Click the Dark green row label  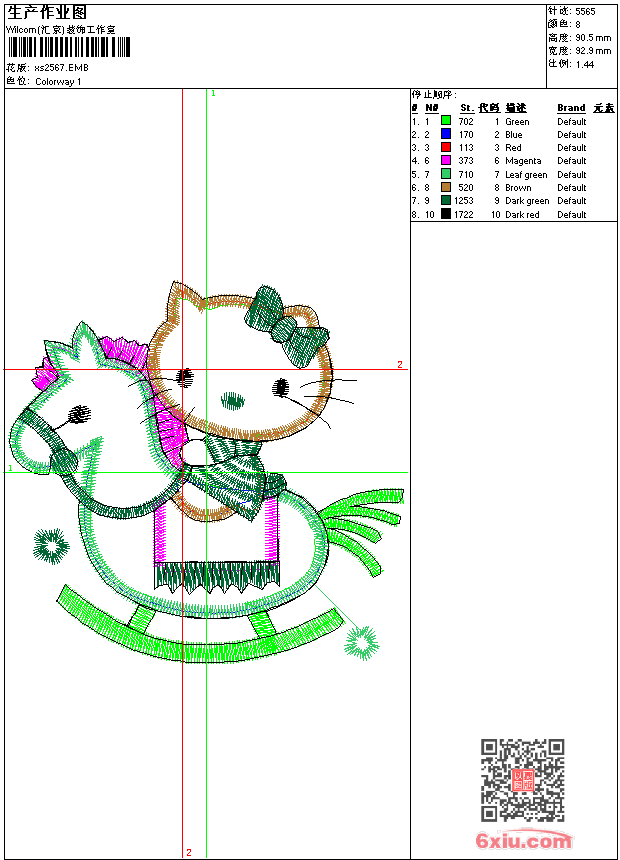[x=527, y=201]
